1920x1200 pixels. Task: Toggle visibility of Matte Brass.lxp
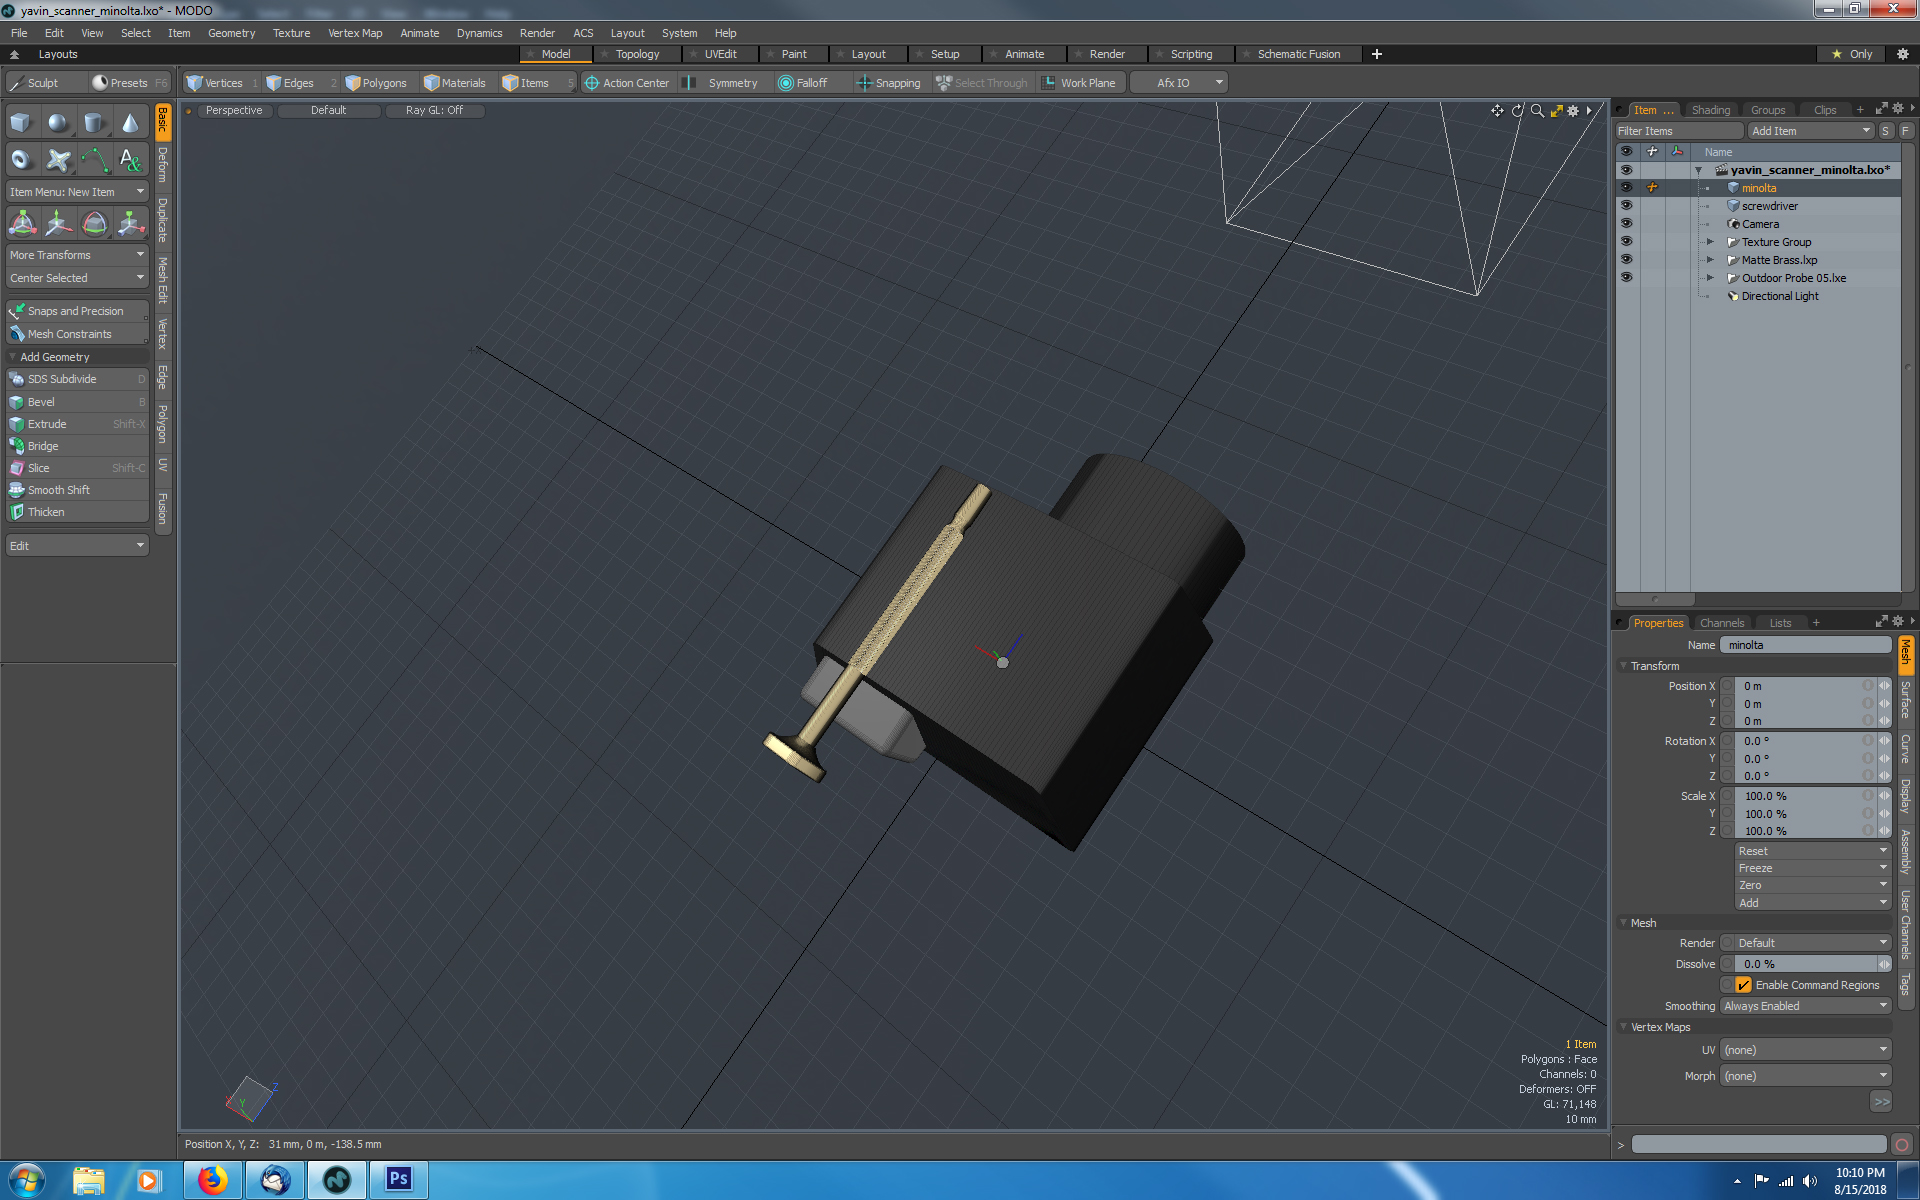point(1626,260)
